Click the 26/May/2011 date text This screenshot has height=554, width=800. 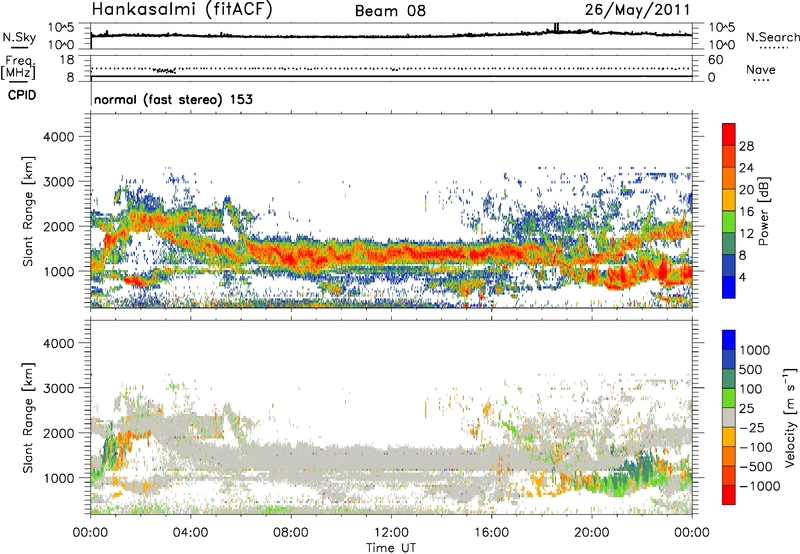pos(637,10)
